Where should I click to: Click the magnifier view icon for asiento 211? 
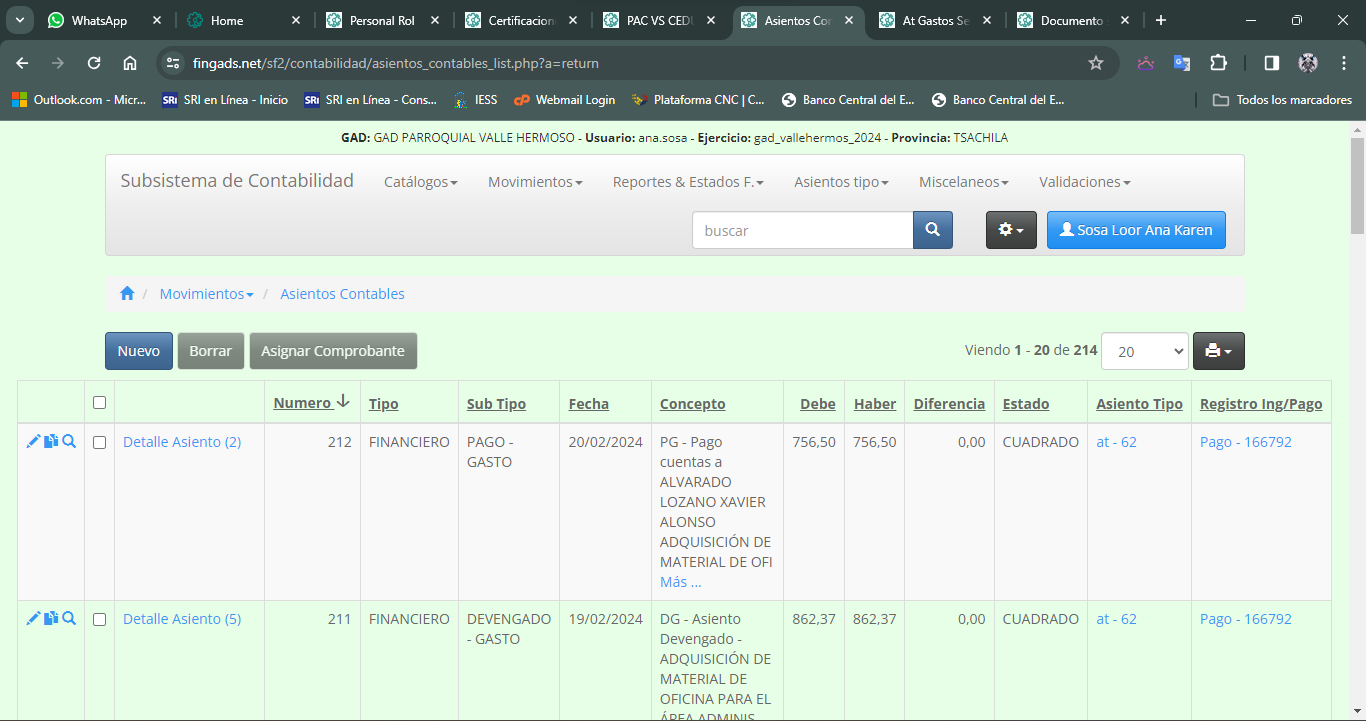click(x=69, y=618)
